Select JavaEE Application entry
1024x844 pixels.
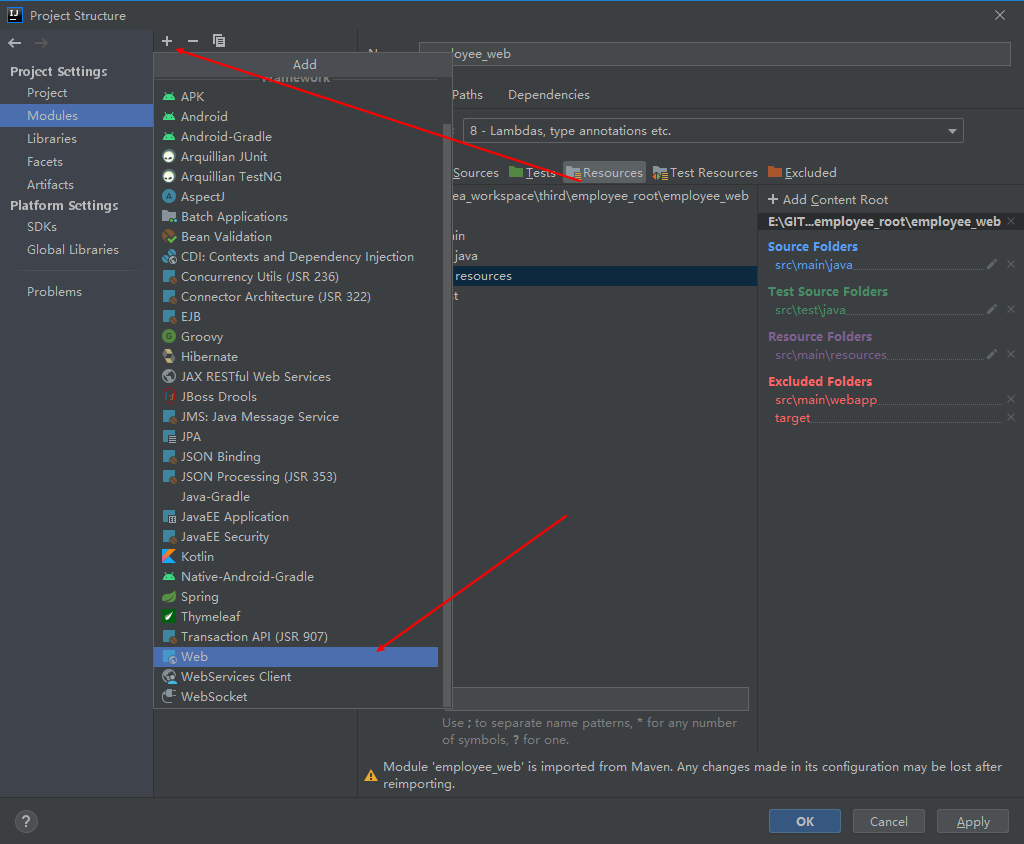click(x=296, y=517)
